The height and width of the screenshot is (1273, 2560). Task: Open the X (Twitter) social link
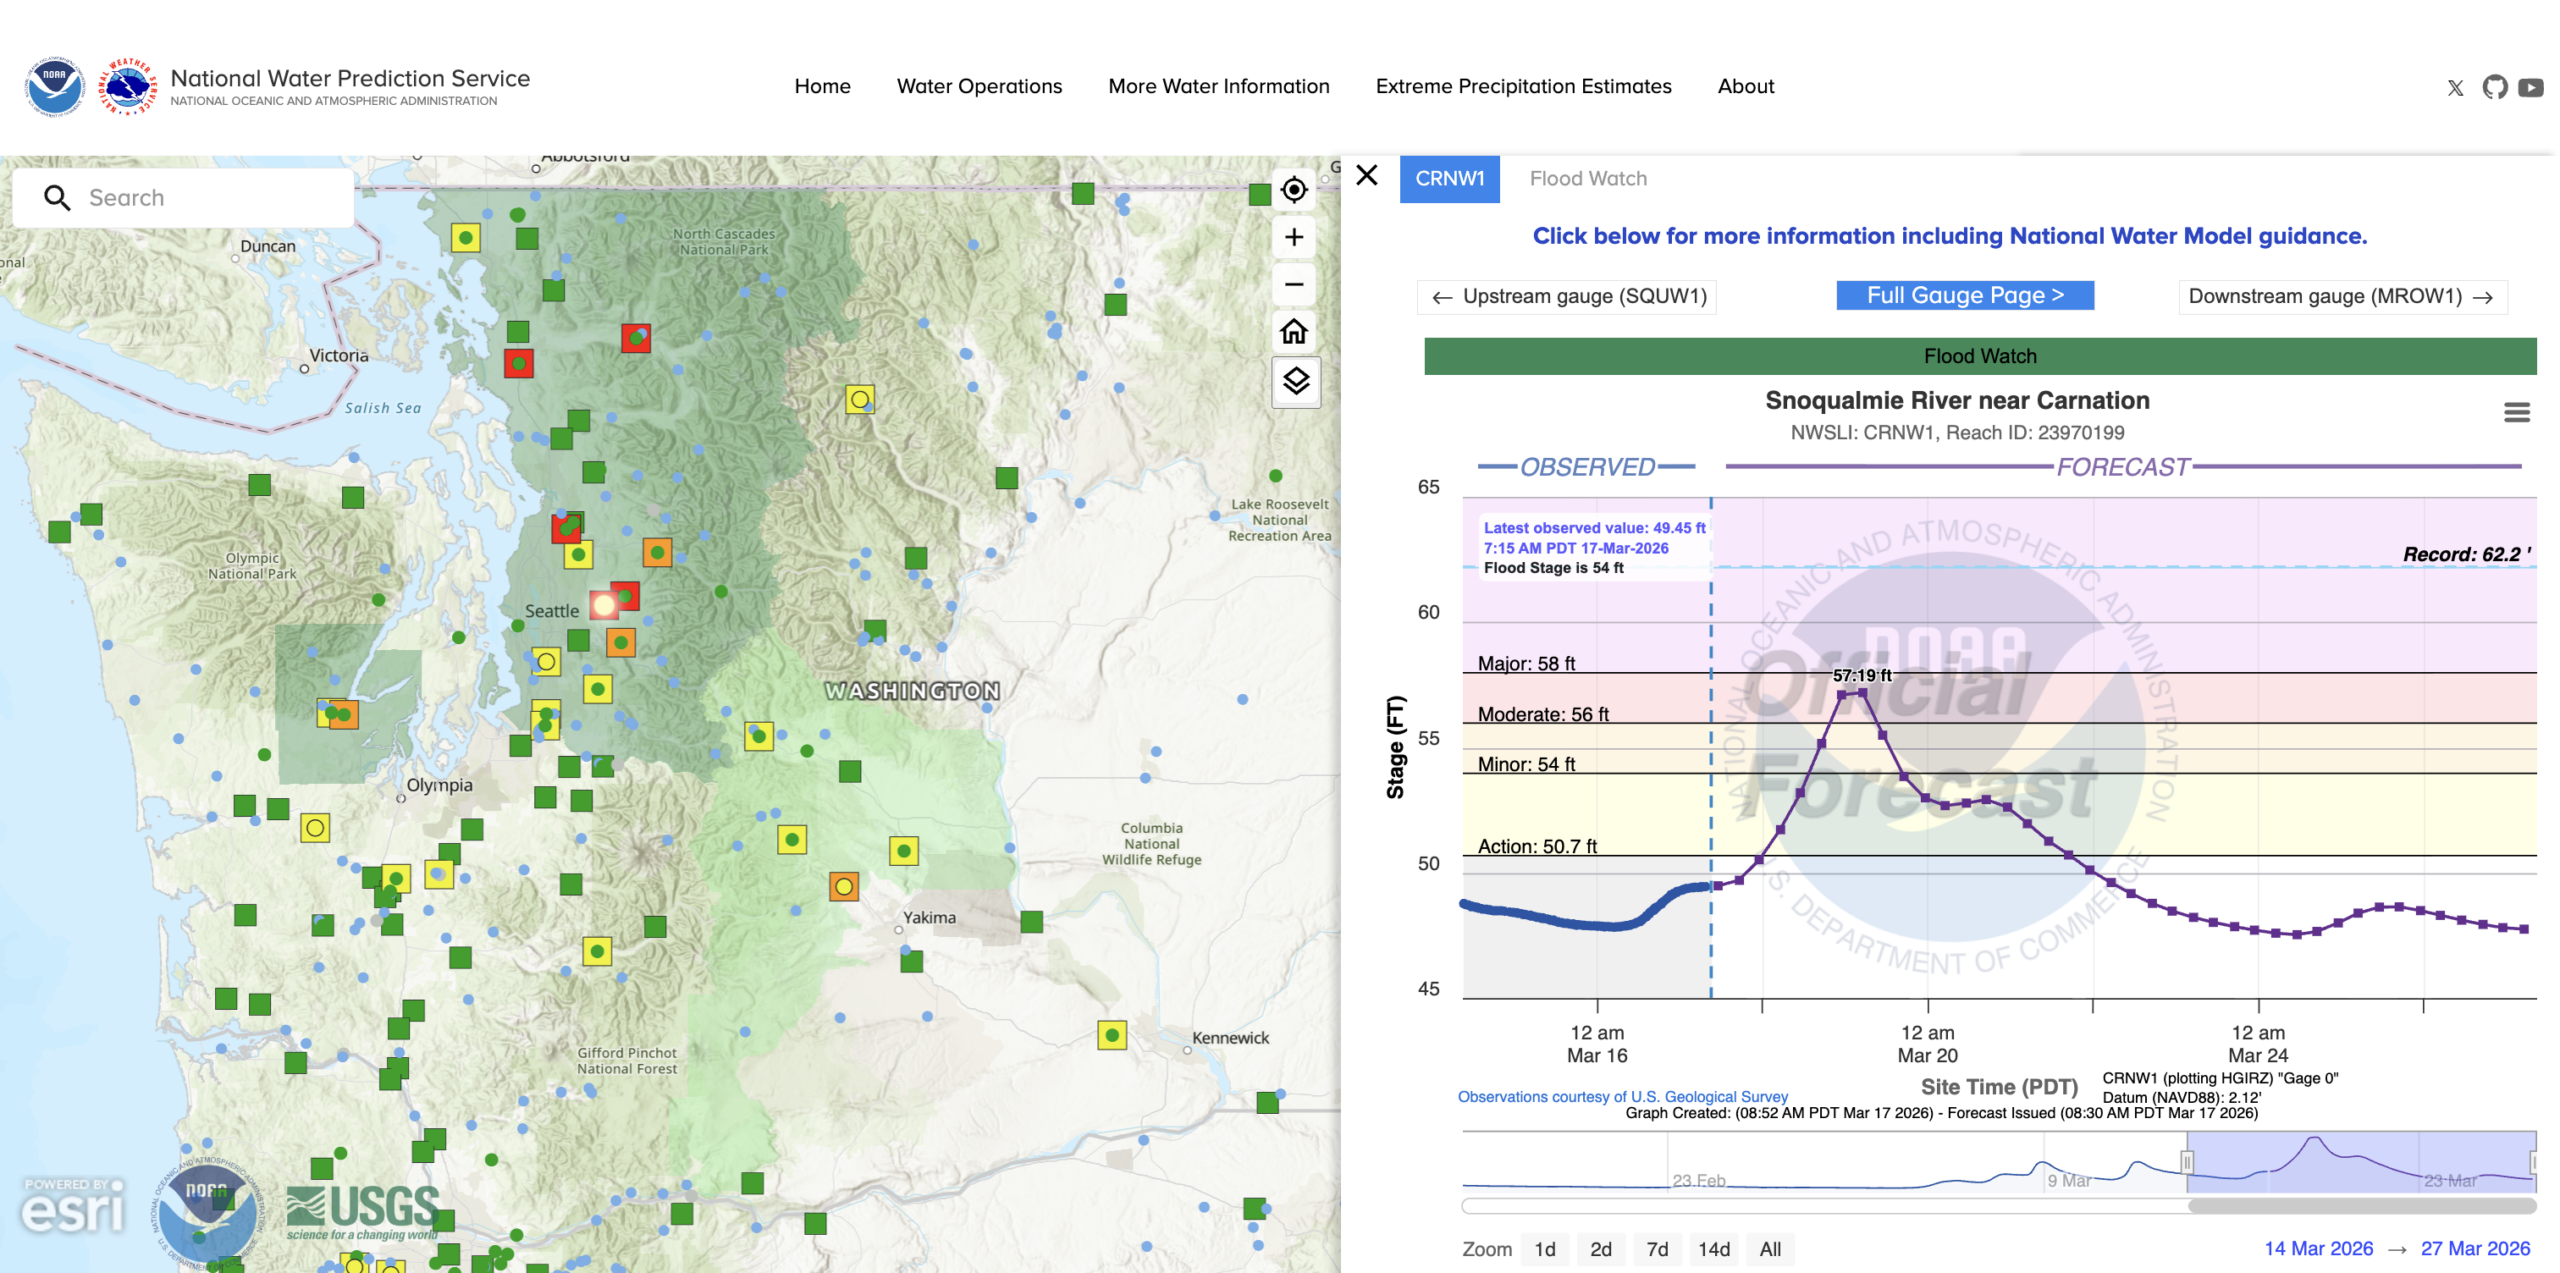pos(2455,88)
